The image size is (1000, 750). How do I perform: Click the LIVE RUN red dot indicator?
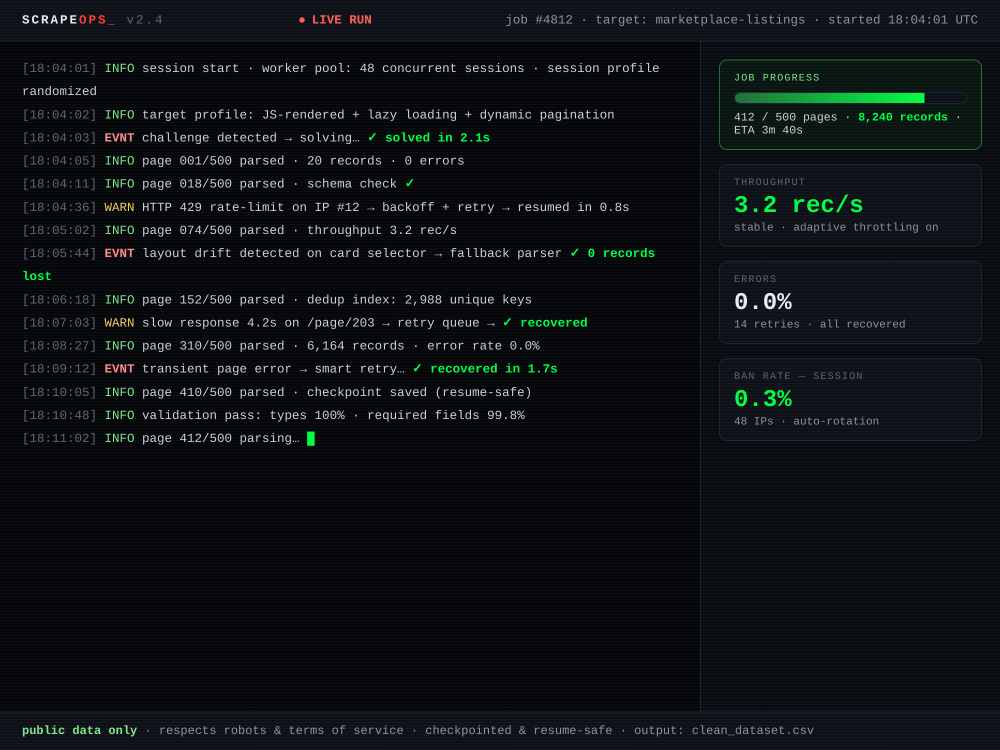point(302,20)
